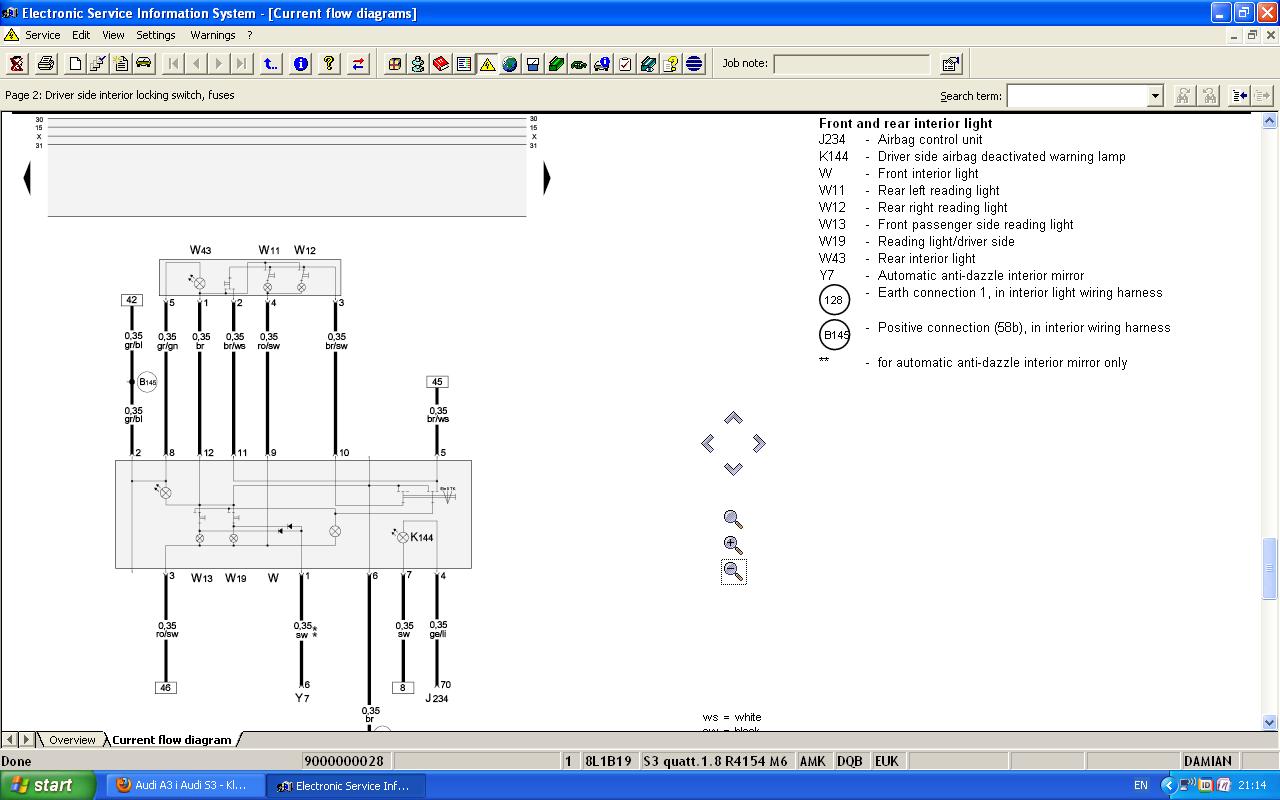Viewport: 1280px width, 800px height.
Task: Switch to Firefox Audi A3 taskbar window
Action: [x=186, y=785]
